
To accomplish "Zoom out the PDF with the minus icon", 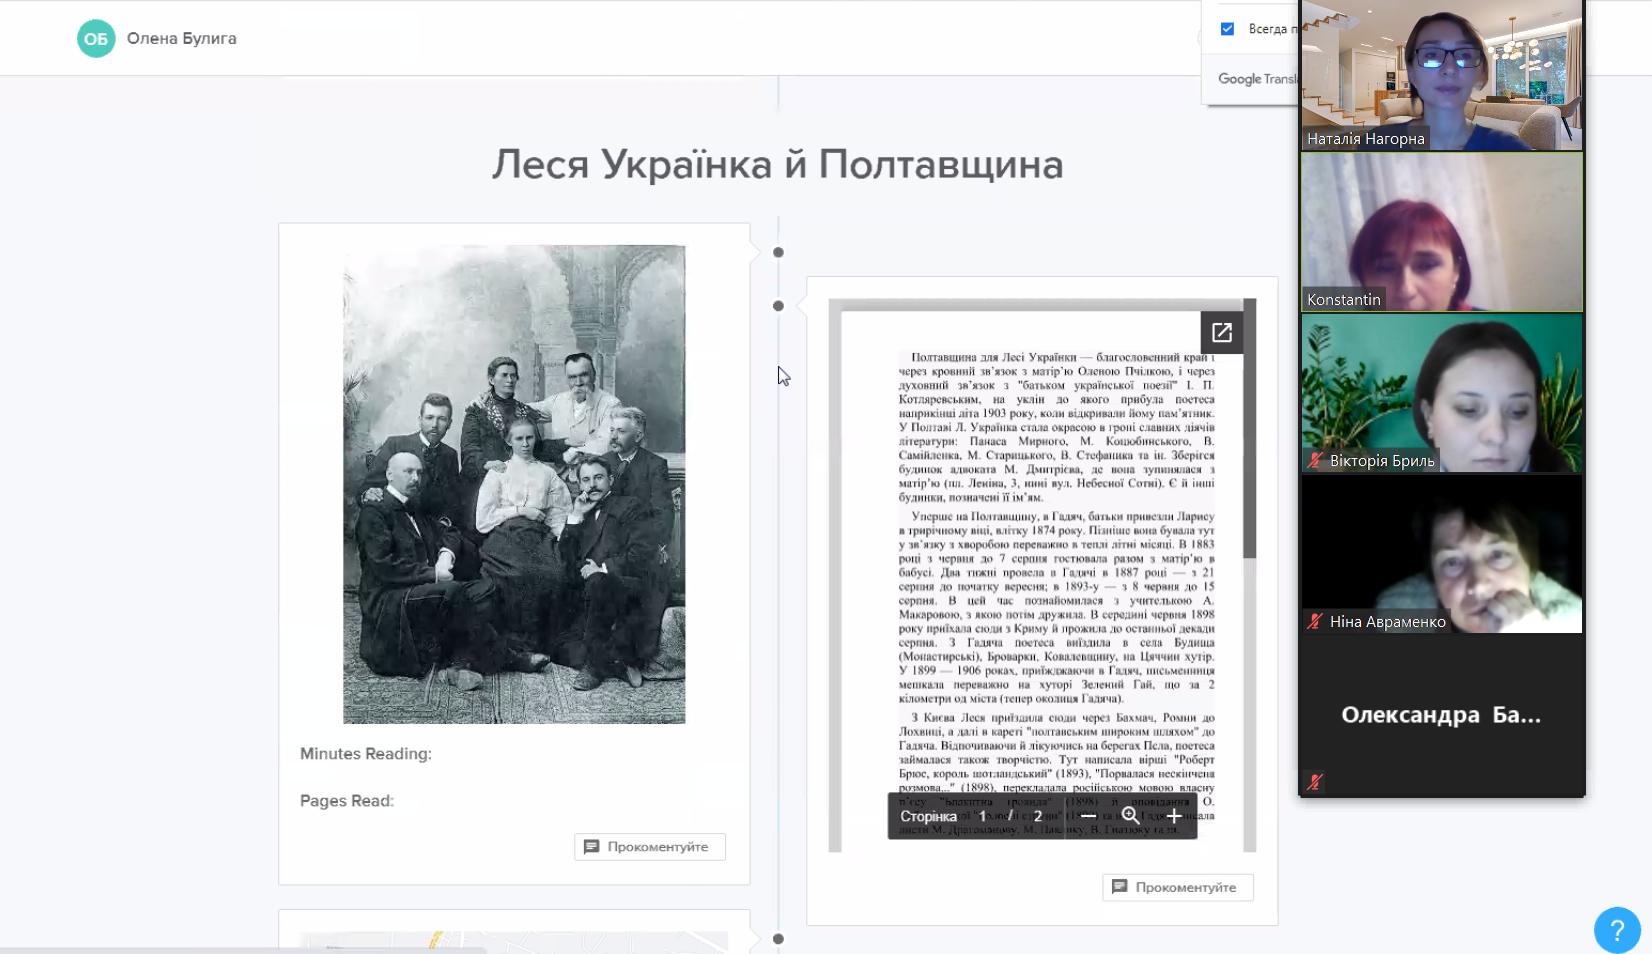I will pos(1088,816).
